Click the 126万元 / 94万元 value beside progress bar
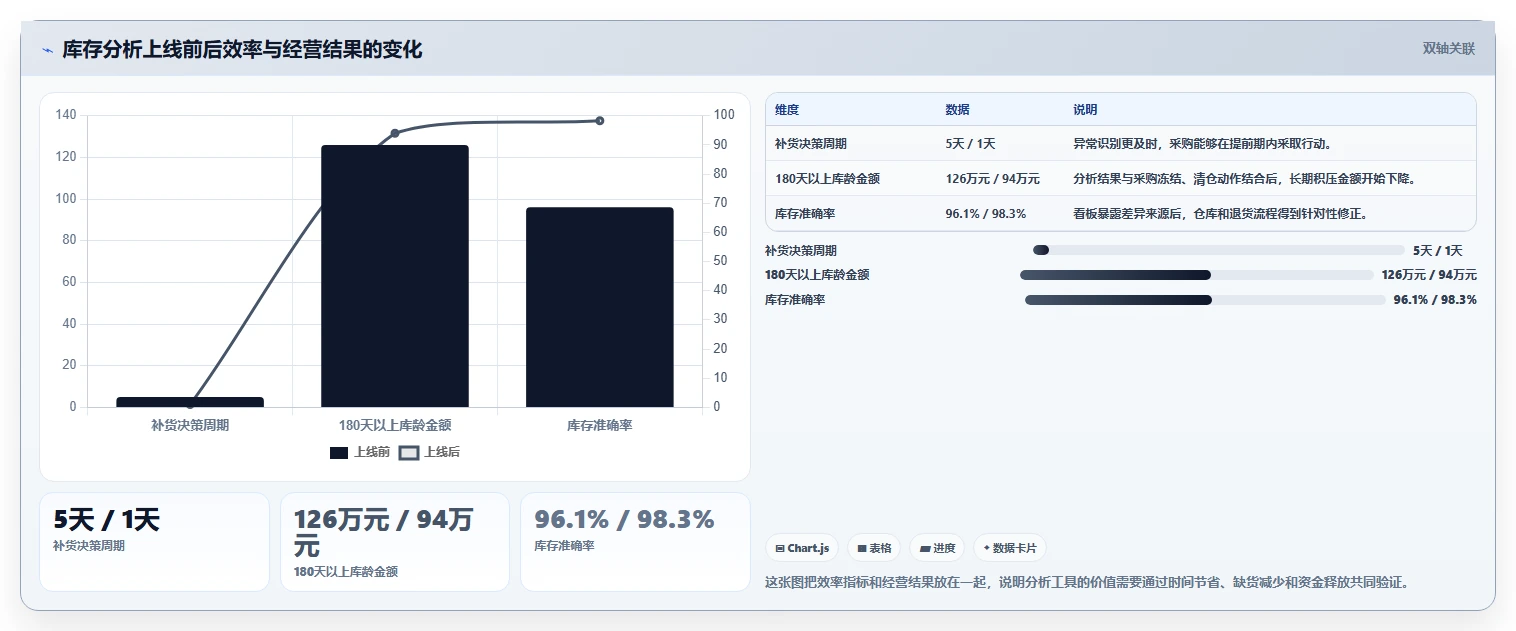Screen dimensions: 1516x631 [x=1429, y=275]
